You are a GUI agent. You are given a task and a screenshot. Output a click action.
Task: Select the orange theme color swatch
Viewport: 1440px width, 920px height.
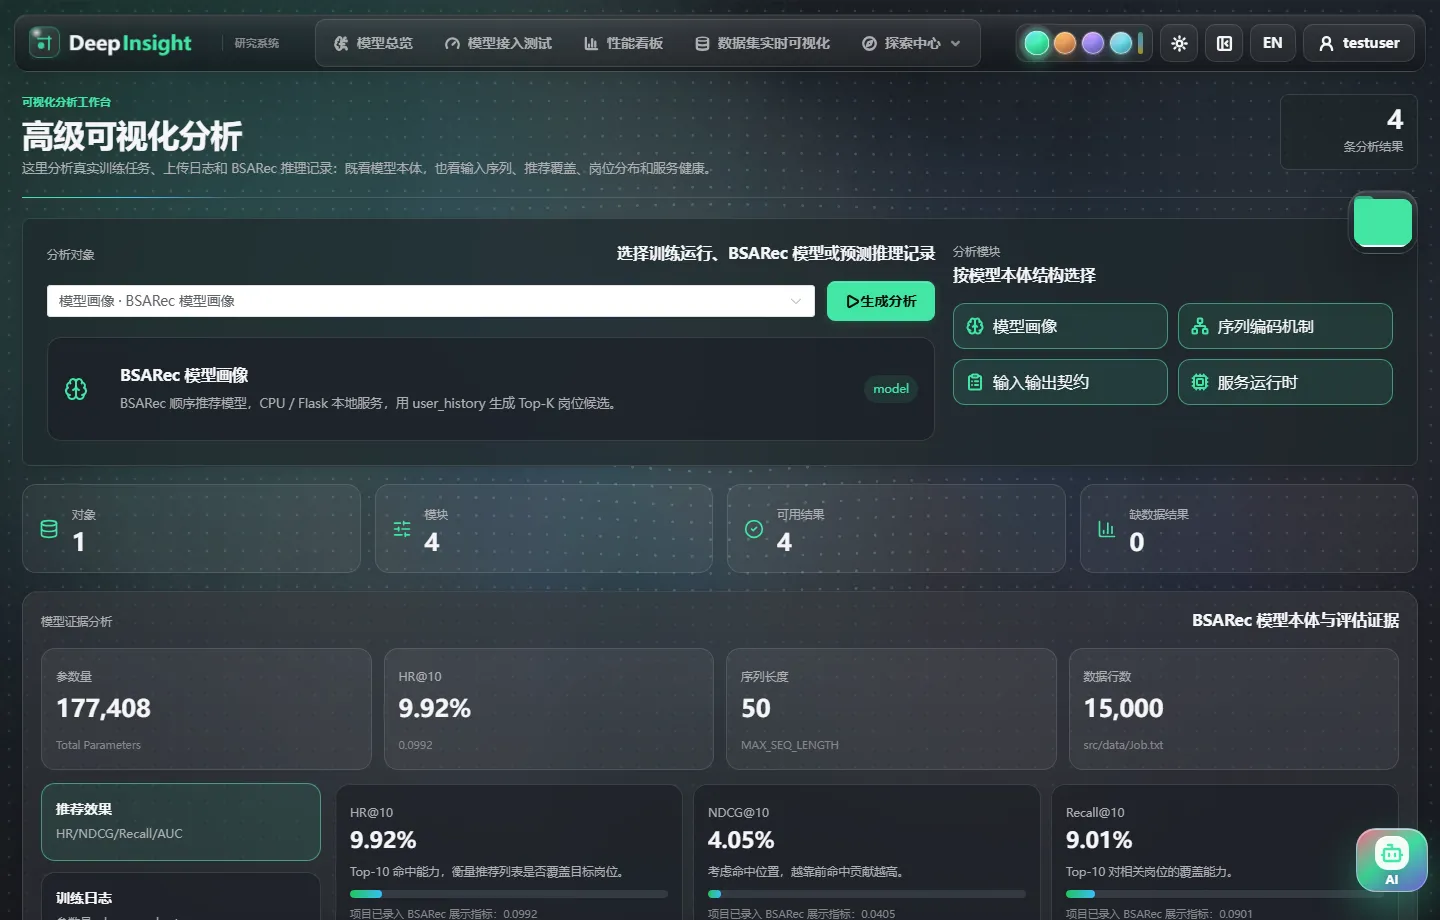tap(1065, 43)
